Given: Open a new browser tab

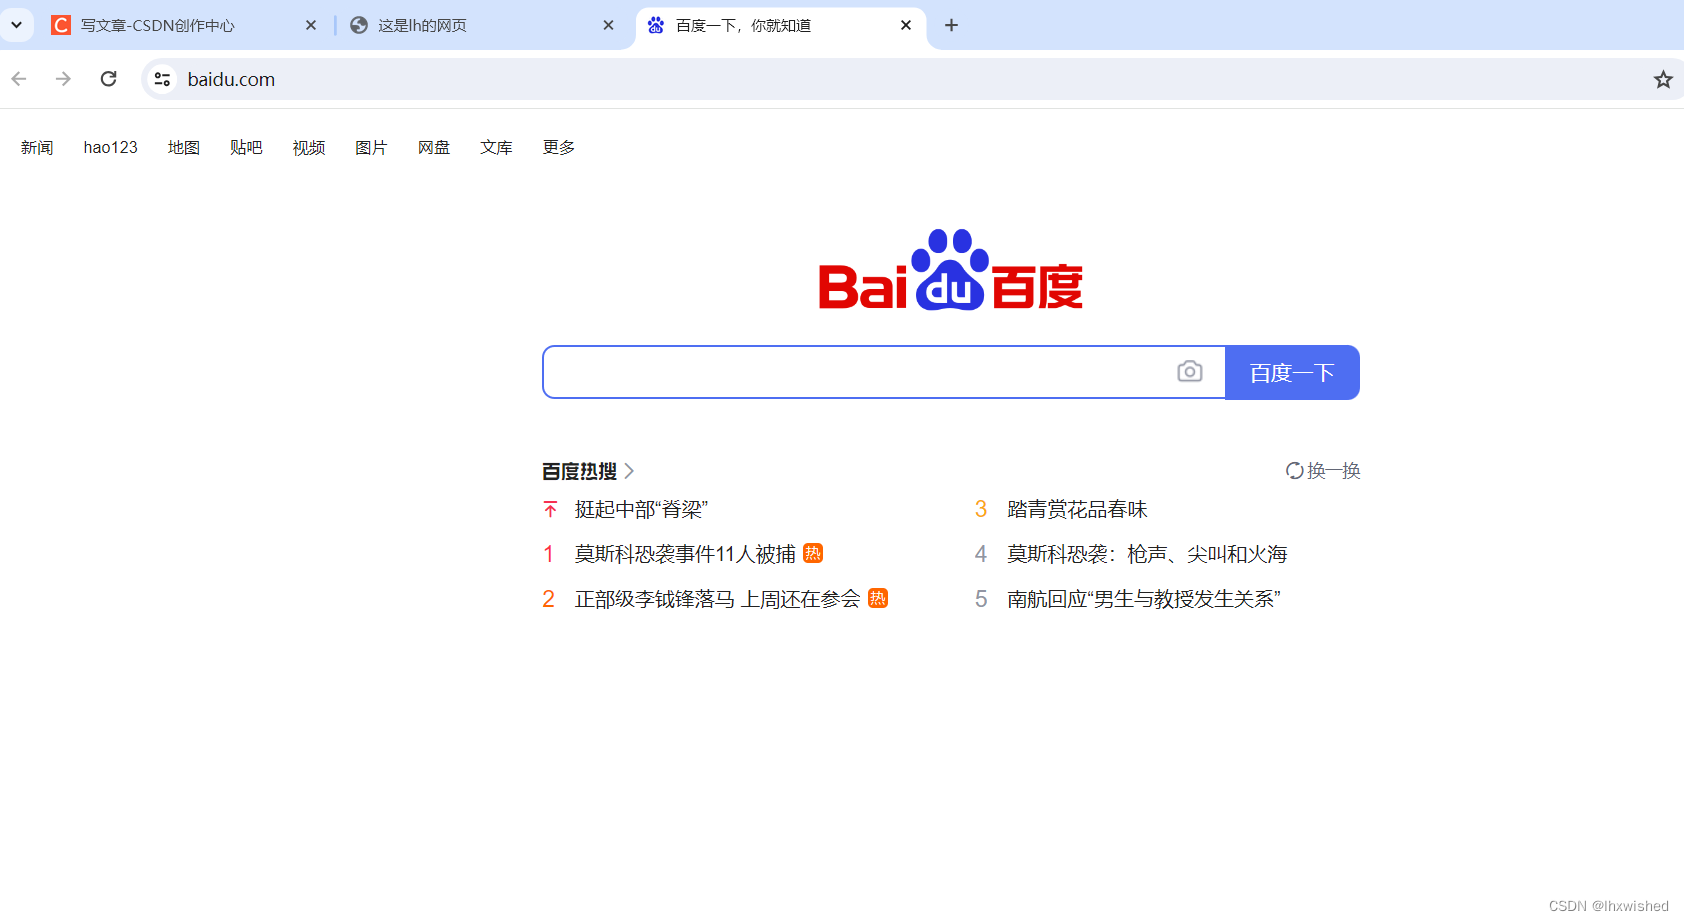Looking at the screenshot, I should point(951,25).
